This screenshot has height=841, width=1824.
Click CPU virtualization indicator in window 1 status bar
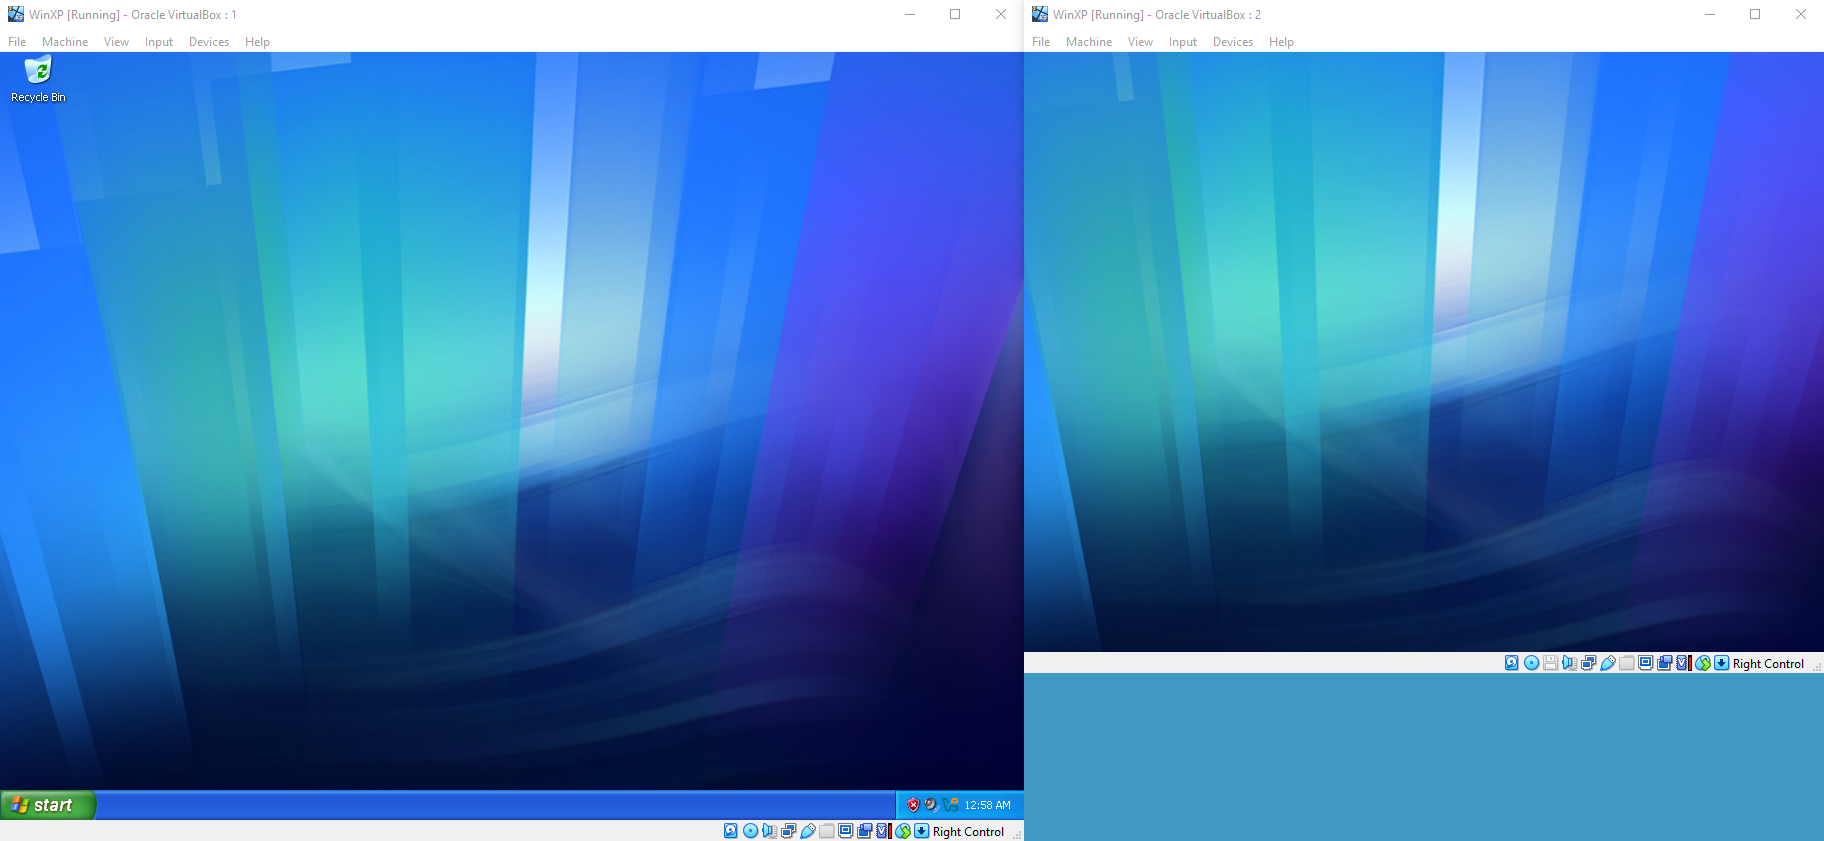(884, 831)
